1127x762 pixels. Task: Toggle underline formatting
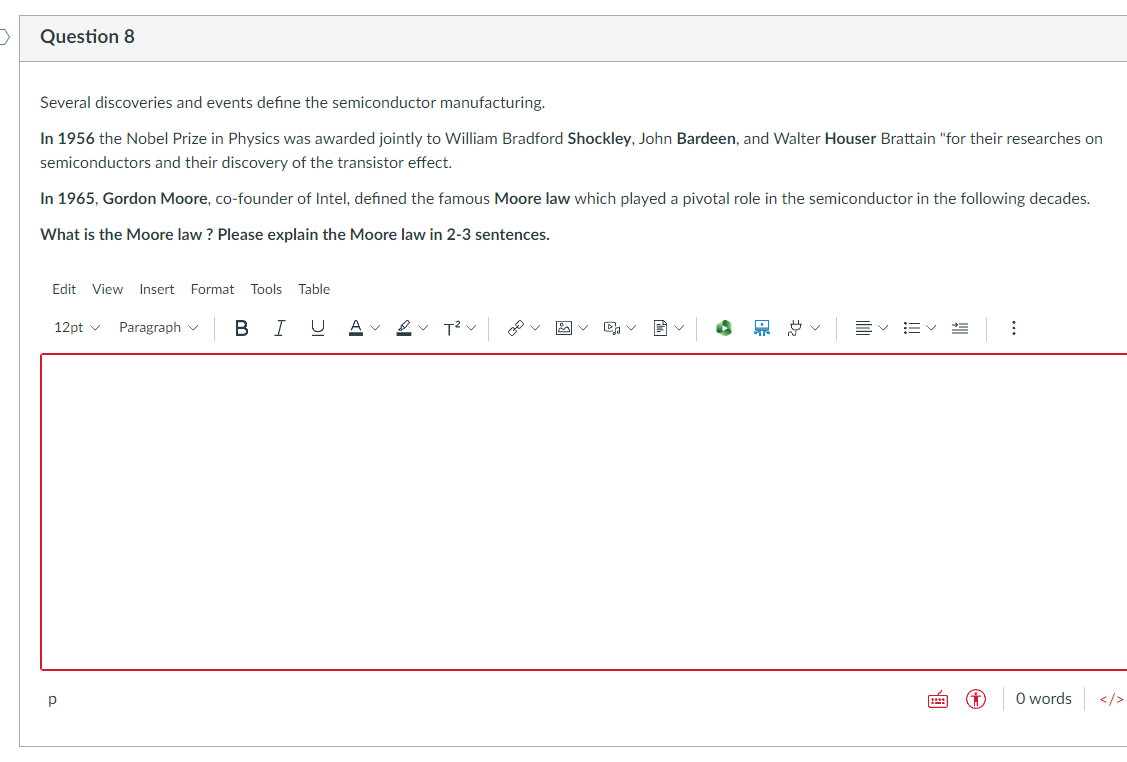click(x=317, y=327)
